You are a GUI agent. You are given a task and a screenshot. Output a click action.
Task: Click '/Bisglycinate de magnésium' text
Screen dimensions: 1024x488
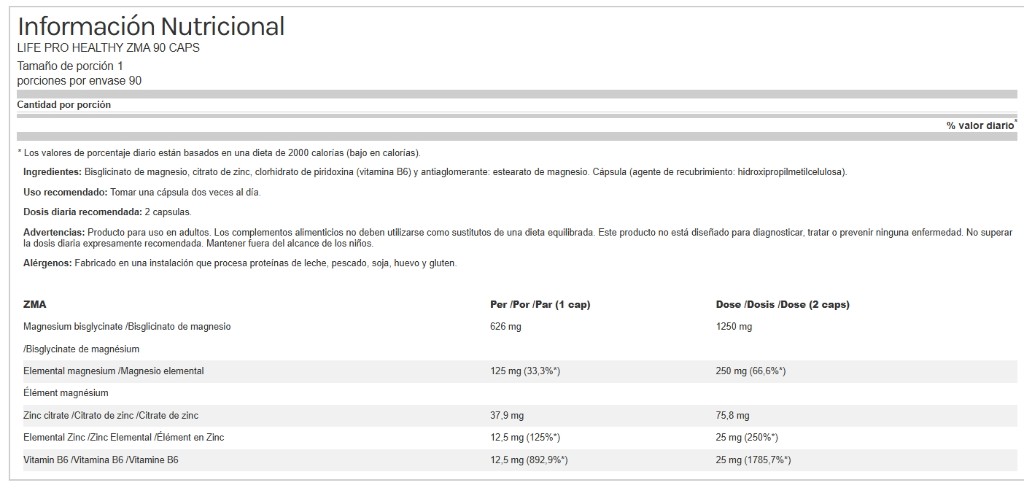click(x=81, y=349)
